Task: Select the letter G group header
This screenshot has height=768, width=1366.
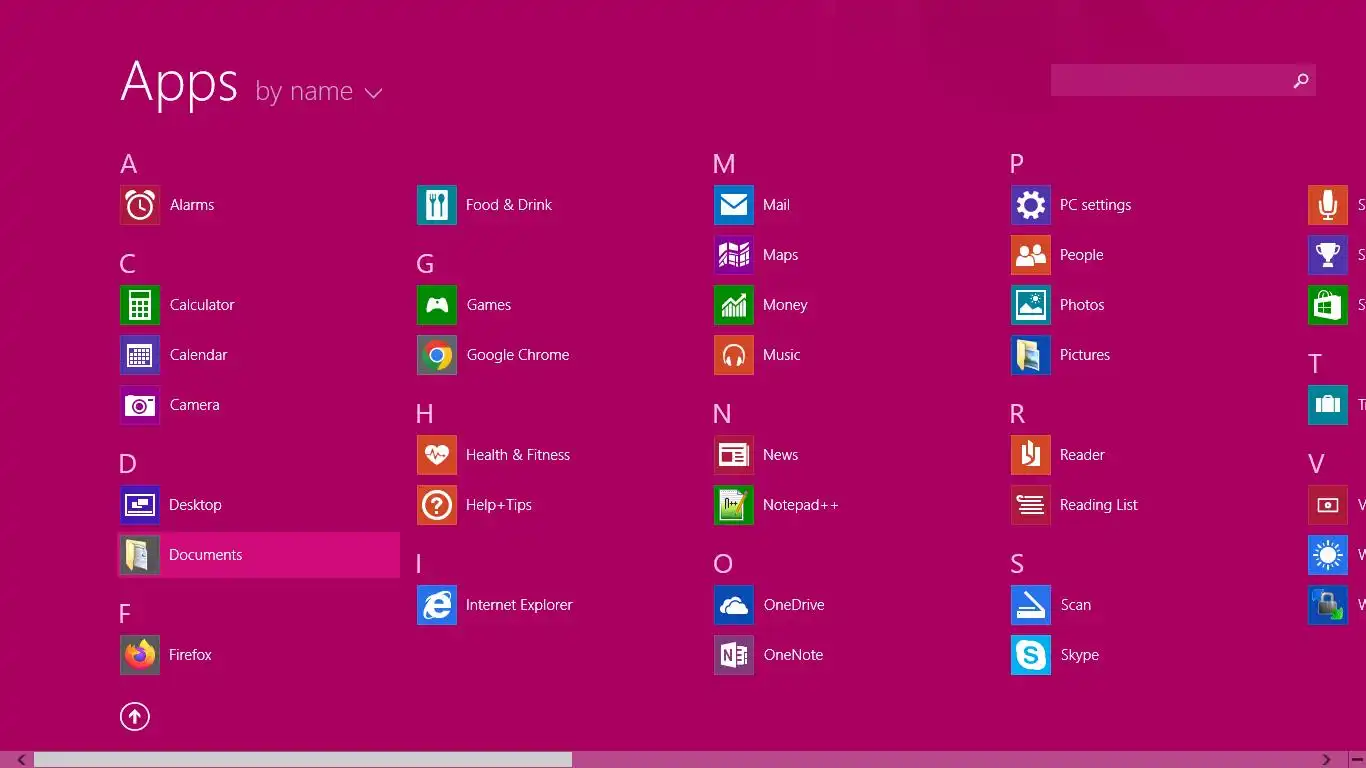Action: (x=425, y=264)
